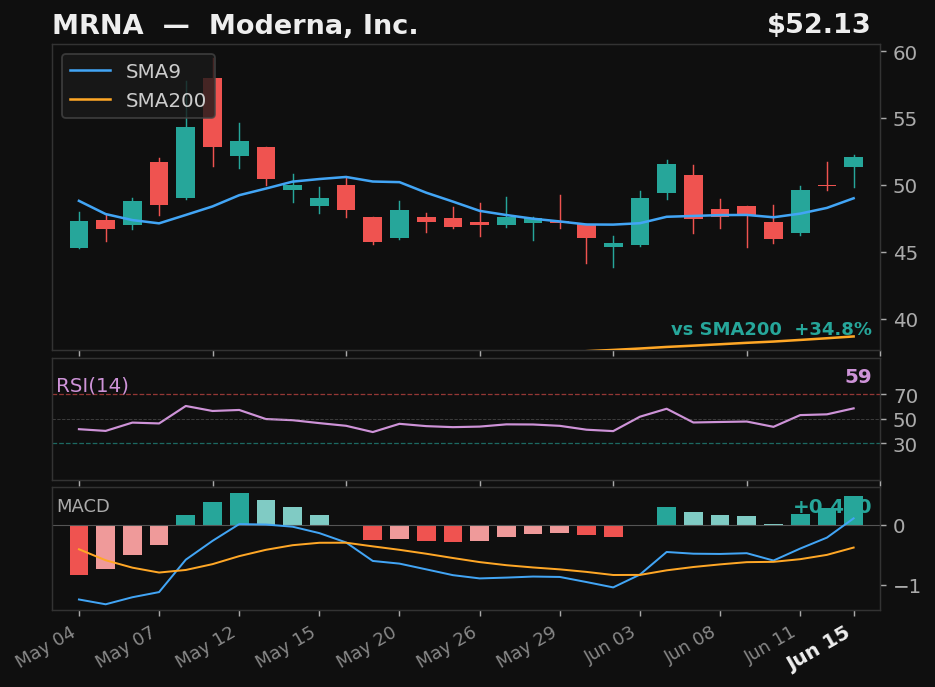The height and width of the screenshot is (687, 935).
Task: Click the blue SMA9 legend line swatch
Action: [91, 71]
